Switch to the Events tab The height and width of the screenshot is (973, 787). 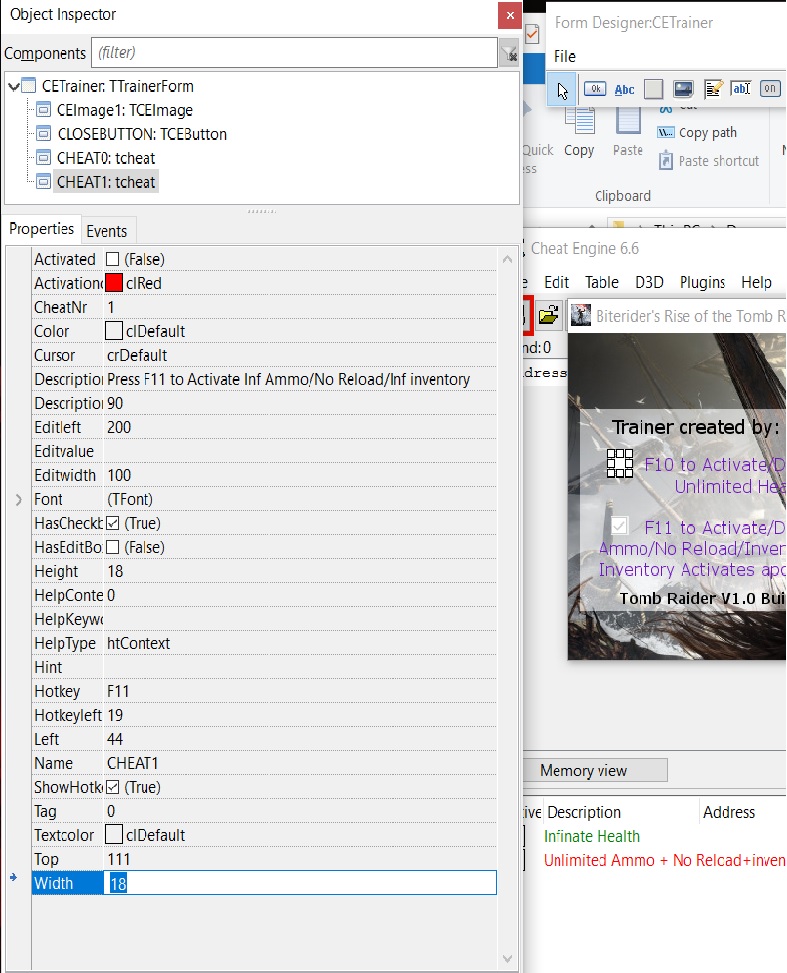pos(106,231)
